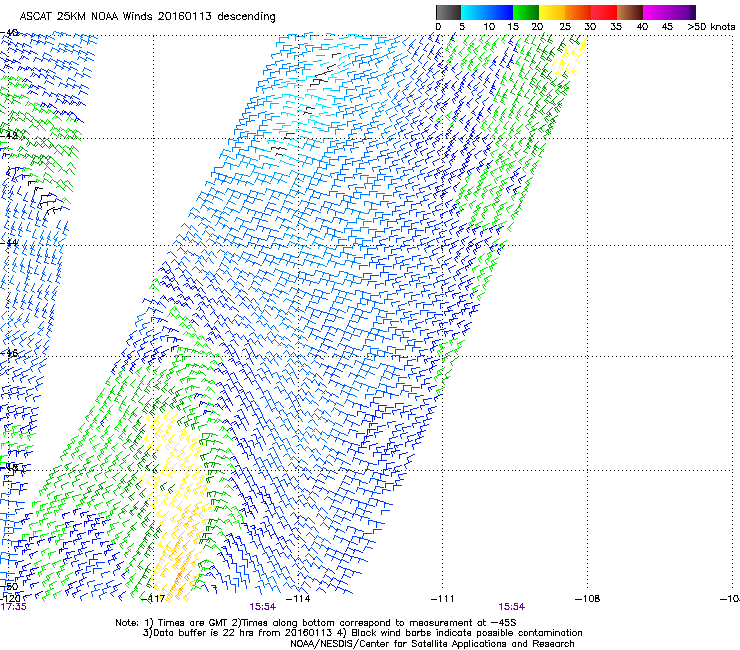
Task: Click the '-44' latitude label
Action: pos(9,243)
